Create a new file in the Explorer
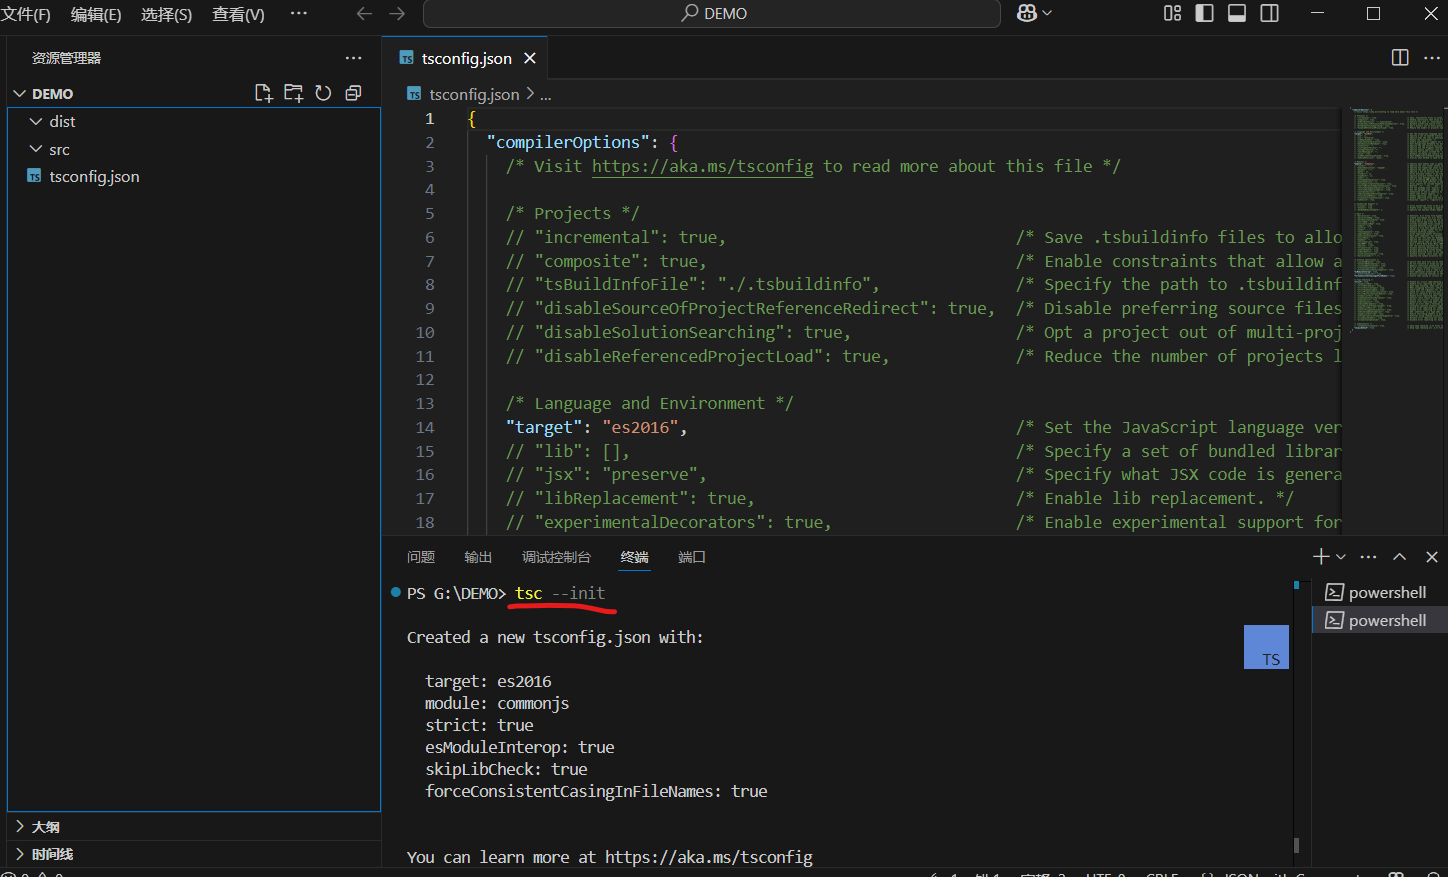This screenshot has width=1448, height=877. 264,92
